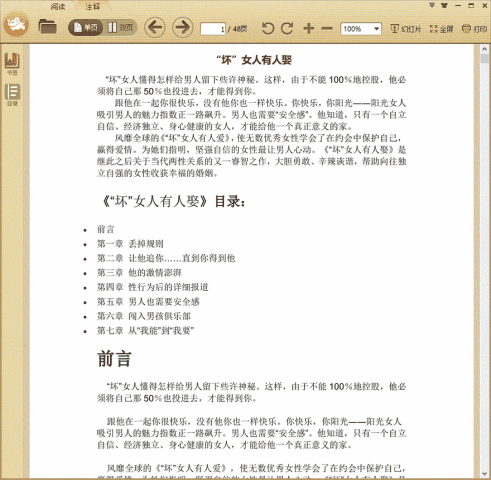Go to the next page arrow
Screen dimensions: 491x480
[x=183, y=27]
